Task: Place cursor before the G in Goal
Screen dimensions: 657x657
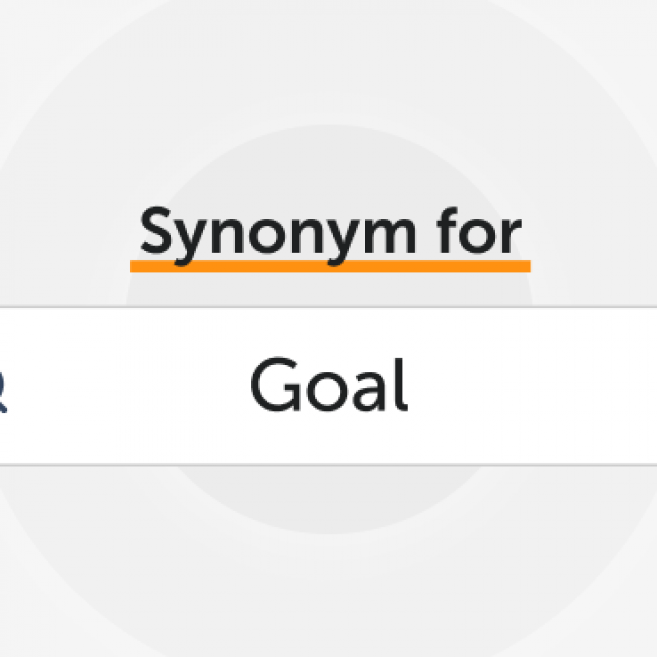Action: coord(248,387)
